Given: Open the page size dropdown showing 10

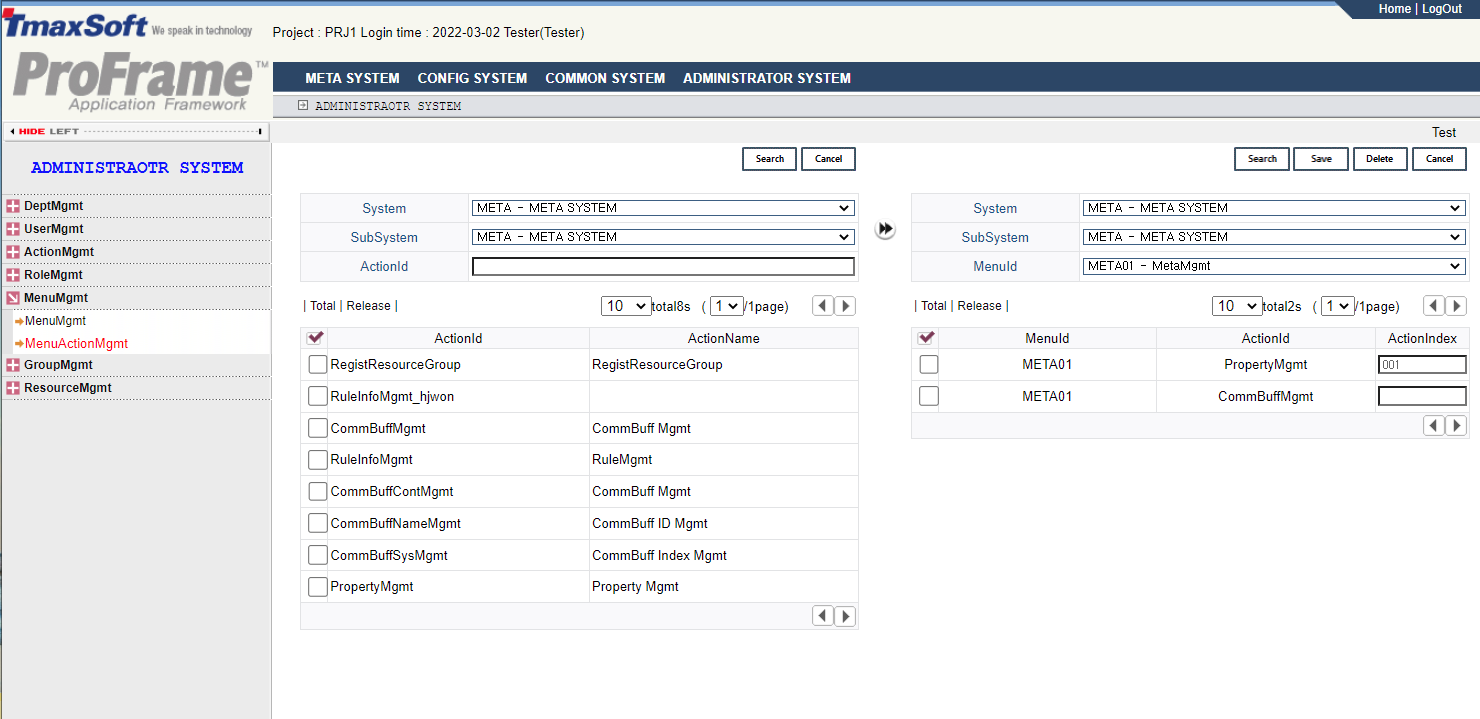Looking at the screenshot, I should [625, 305].
